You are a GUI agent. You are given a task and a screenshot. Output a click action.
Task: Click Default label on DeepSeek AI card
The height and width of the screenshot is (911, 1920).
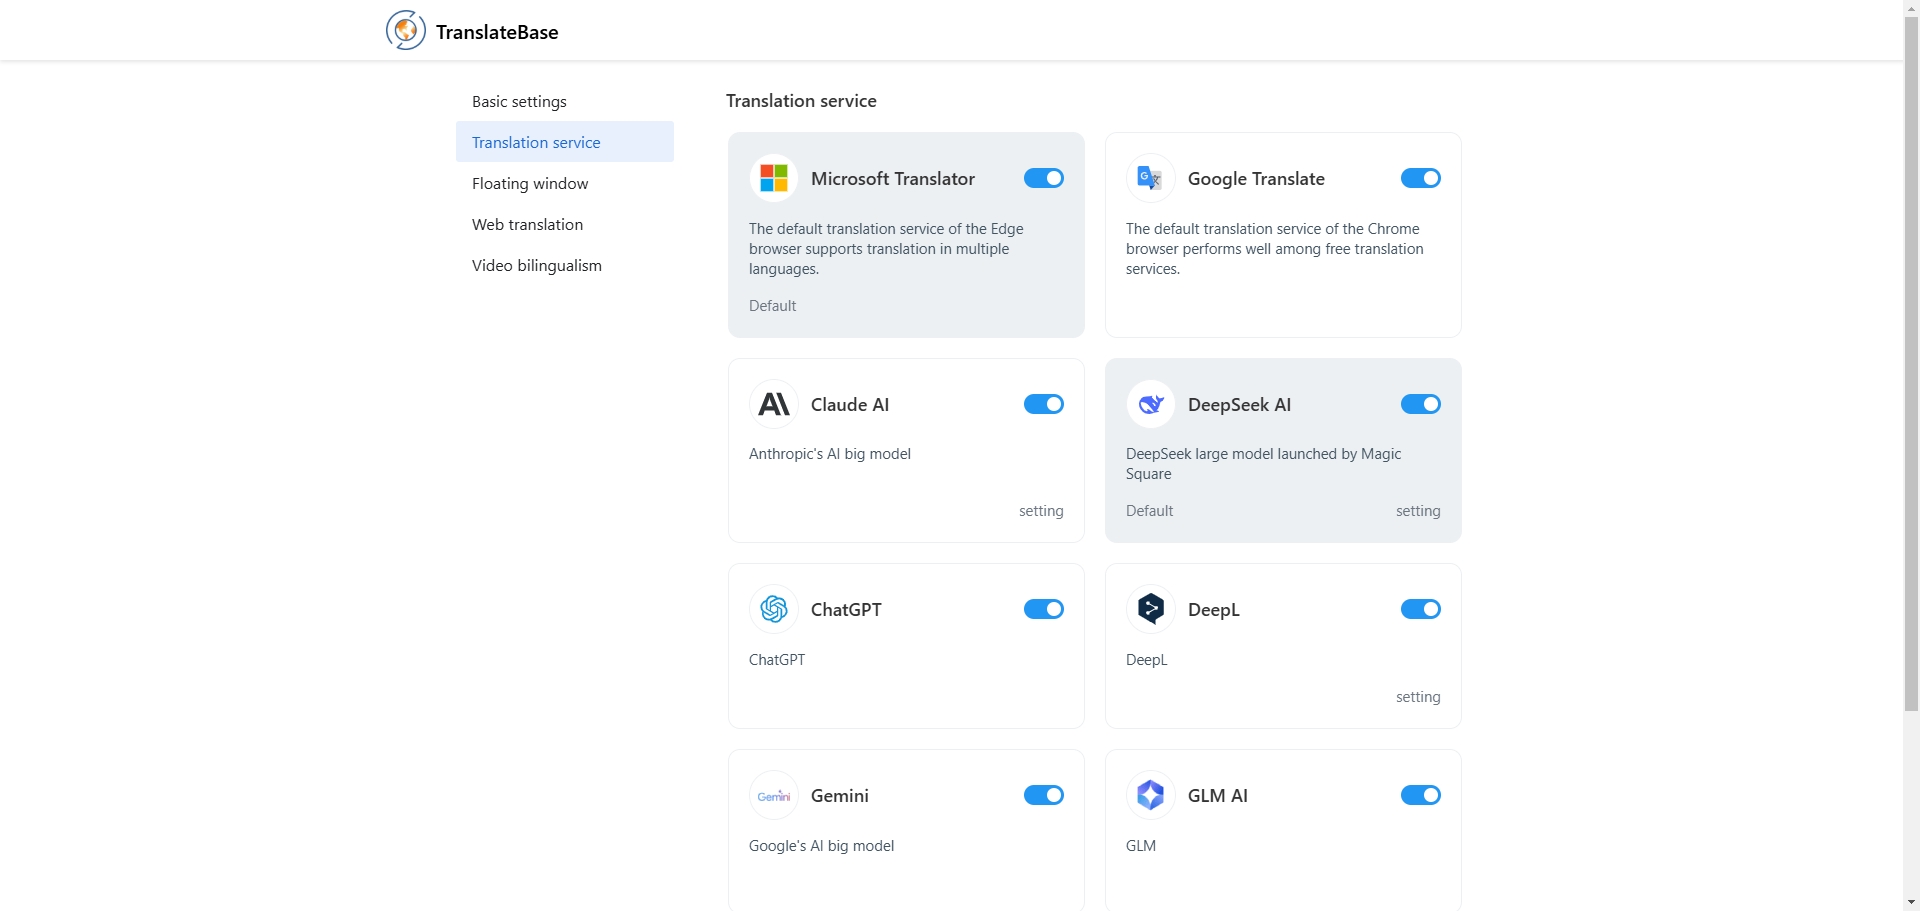pos(1149,511)
